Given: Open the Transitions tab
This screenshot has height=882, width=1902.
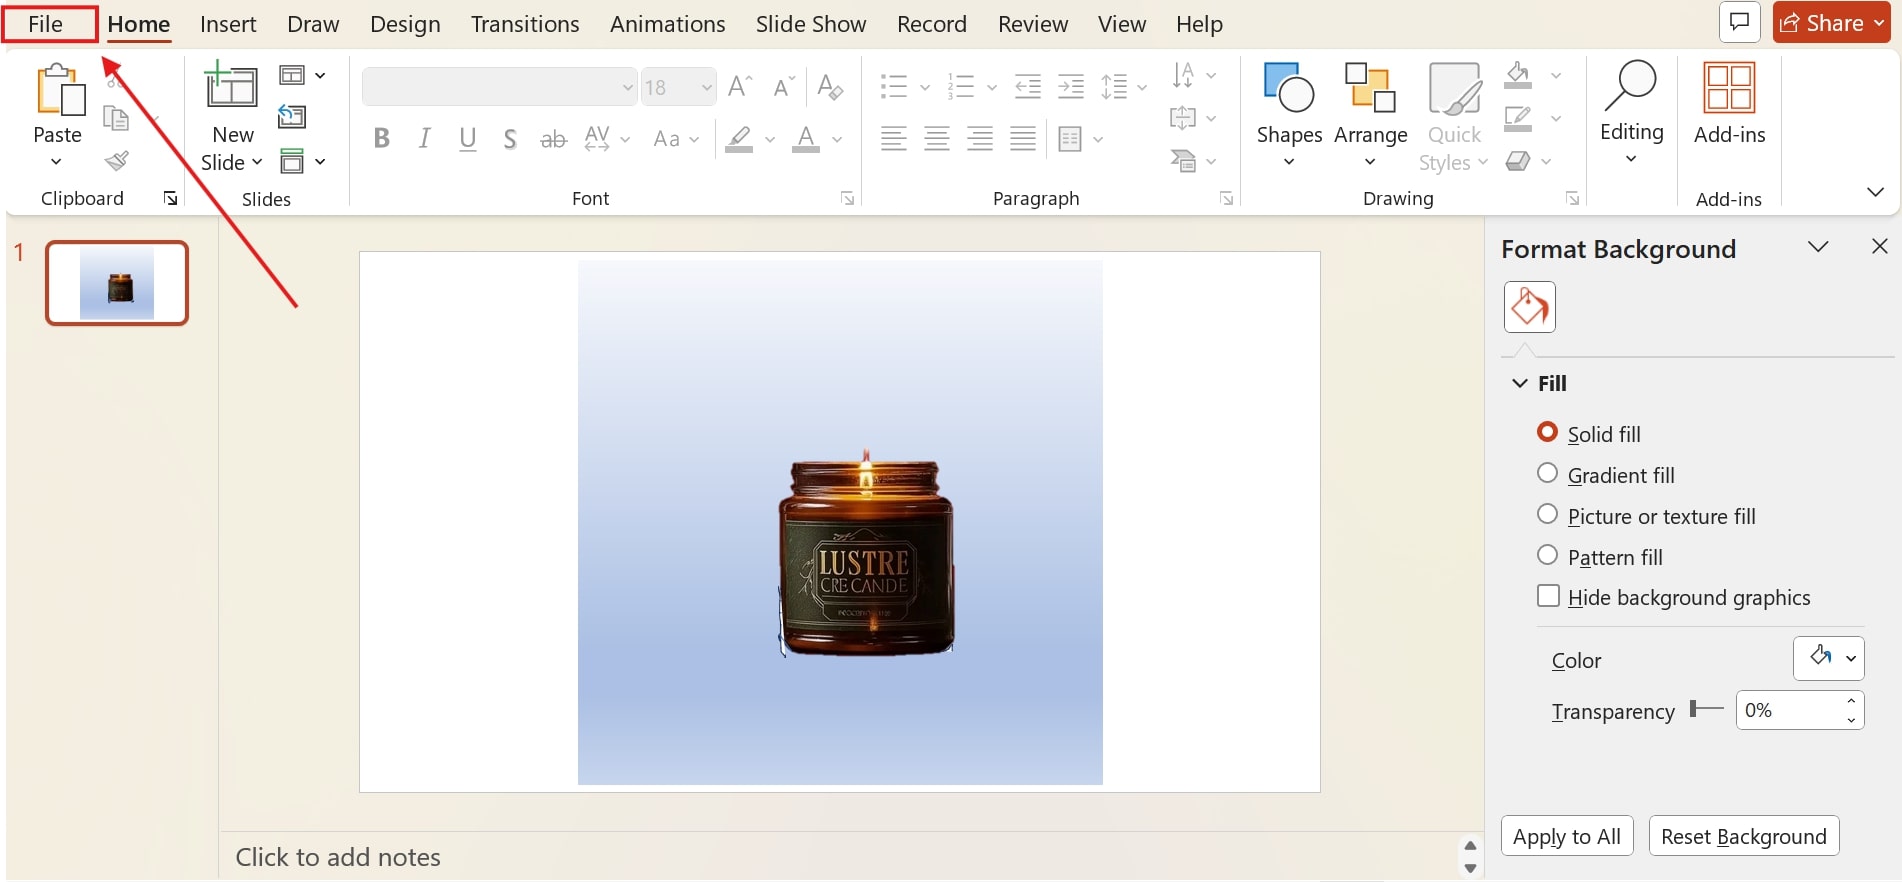Looking at the screenshot, I should pyautogui.click(x=525, y=24).
